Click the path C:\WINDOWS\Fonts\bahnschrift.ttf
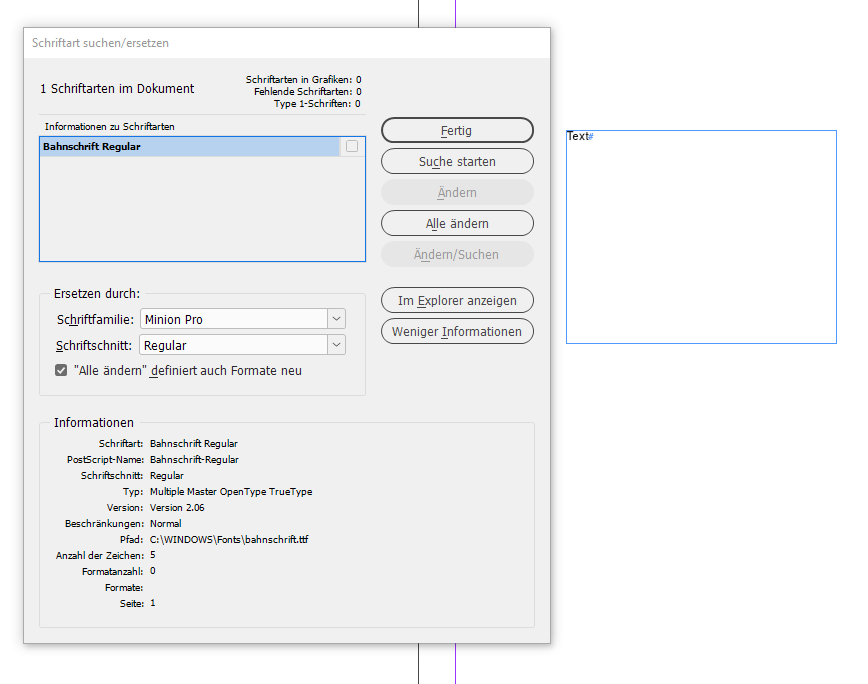Screen dimensions: 868x684 229,540
